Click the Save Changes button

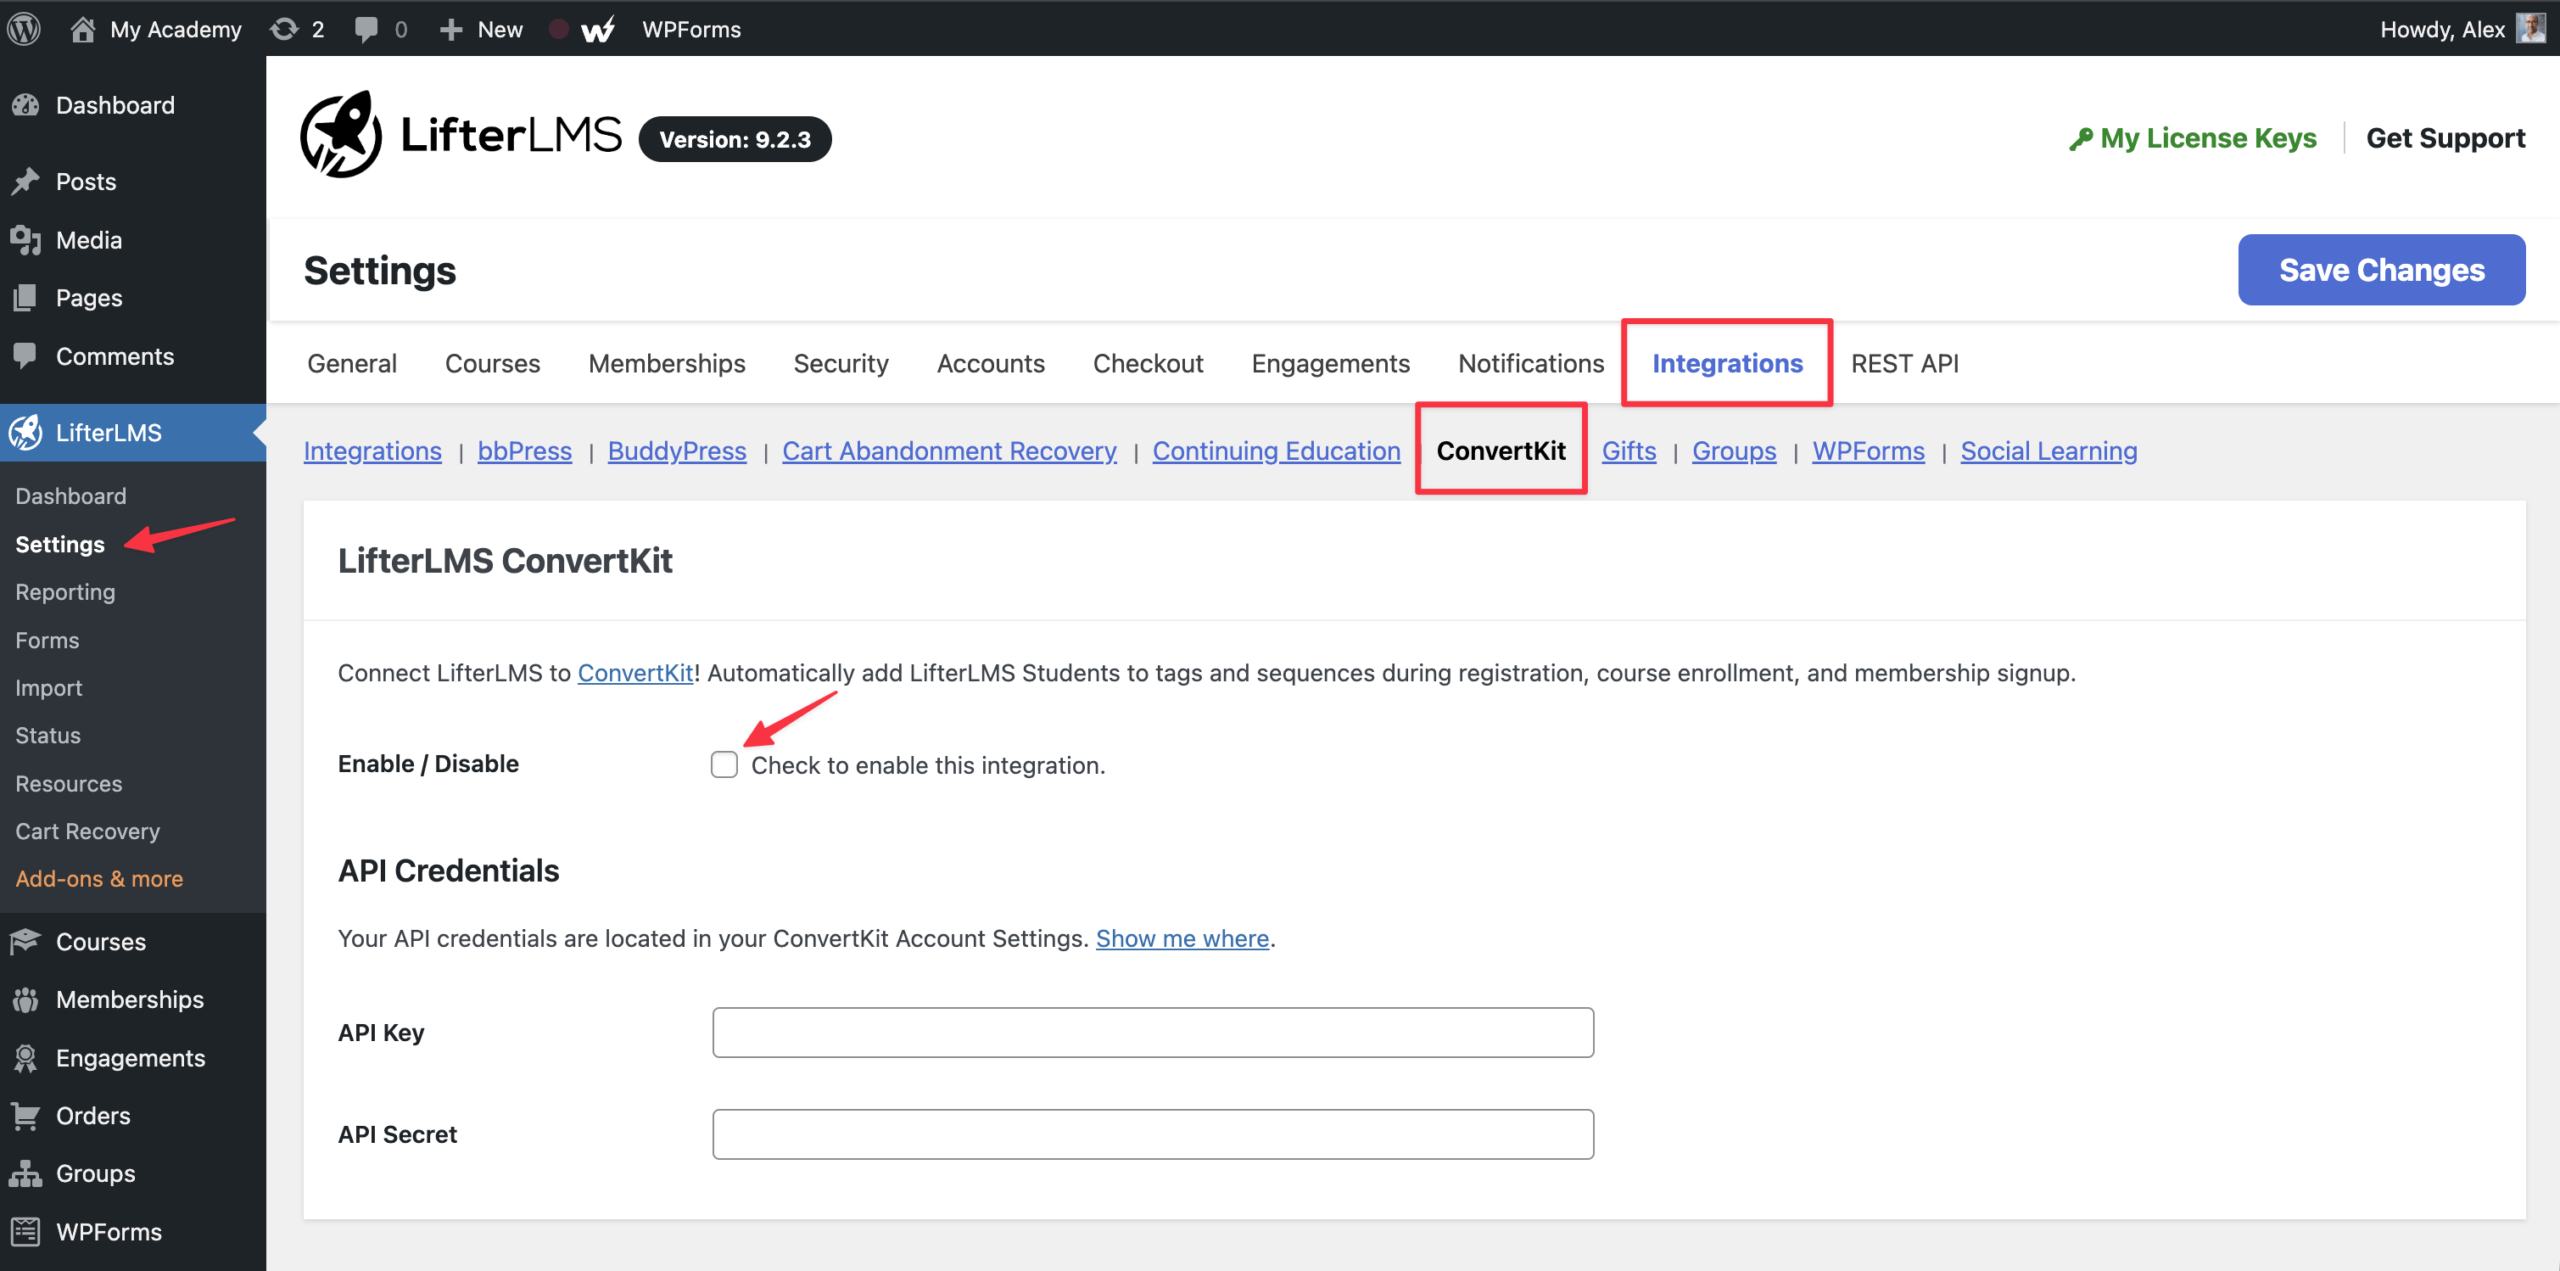click(2381, 270)
